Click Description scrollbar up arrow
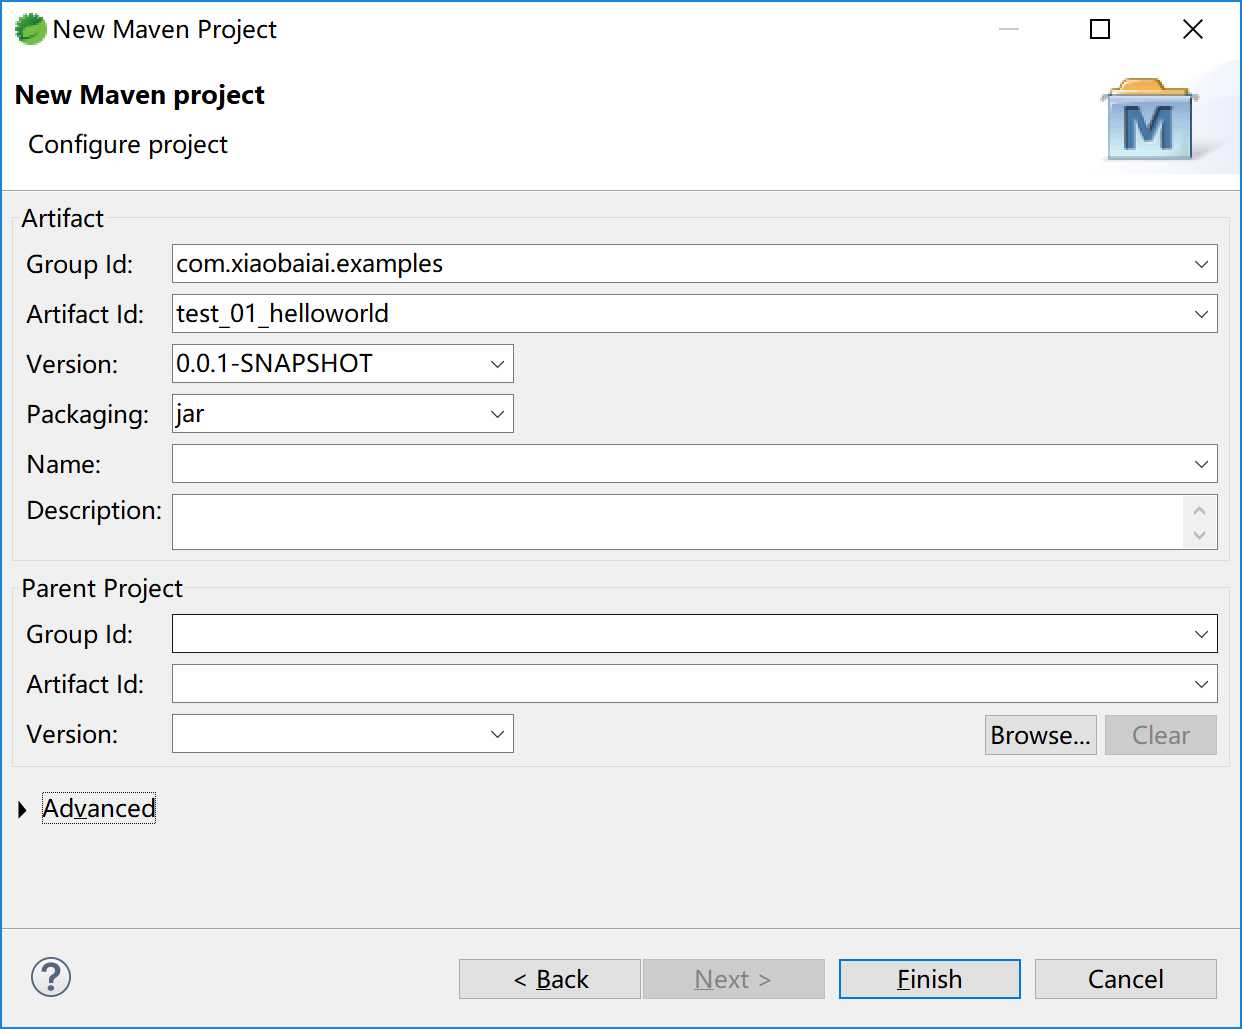Image resolution: width=1242 pixels, height=1029 pixels. point(1200,509)
